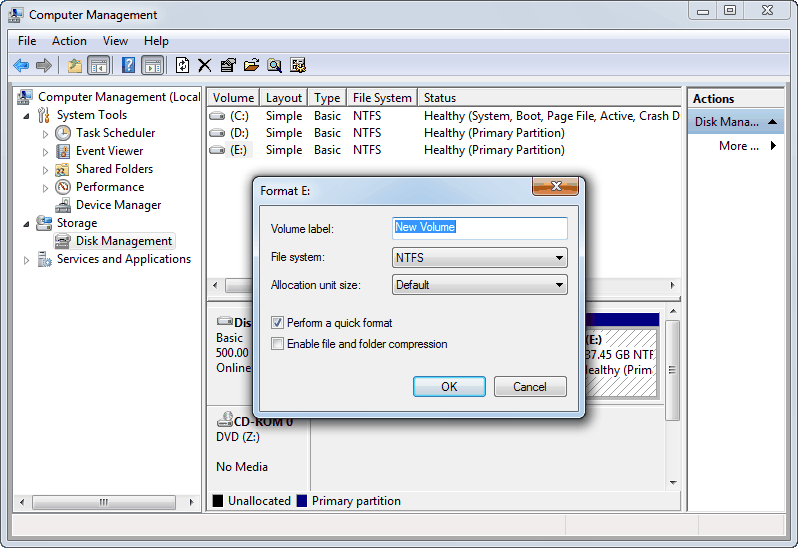Open the Help menu

tap(156, 41)
